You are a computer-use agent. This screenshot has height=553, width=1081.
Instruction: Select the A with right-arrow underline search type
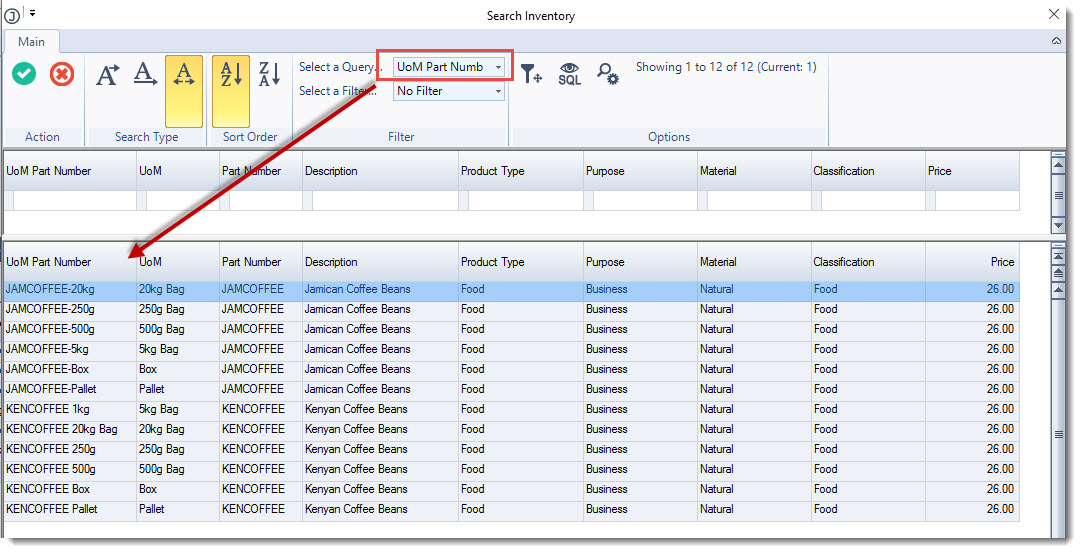pyautogui.click(x=145, y=74)
